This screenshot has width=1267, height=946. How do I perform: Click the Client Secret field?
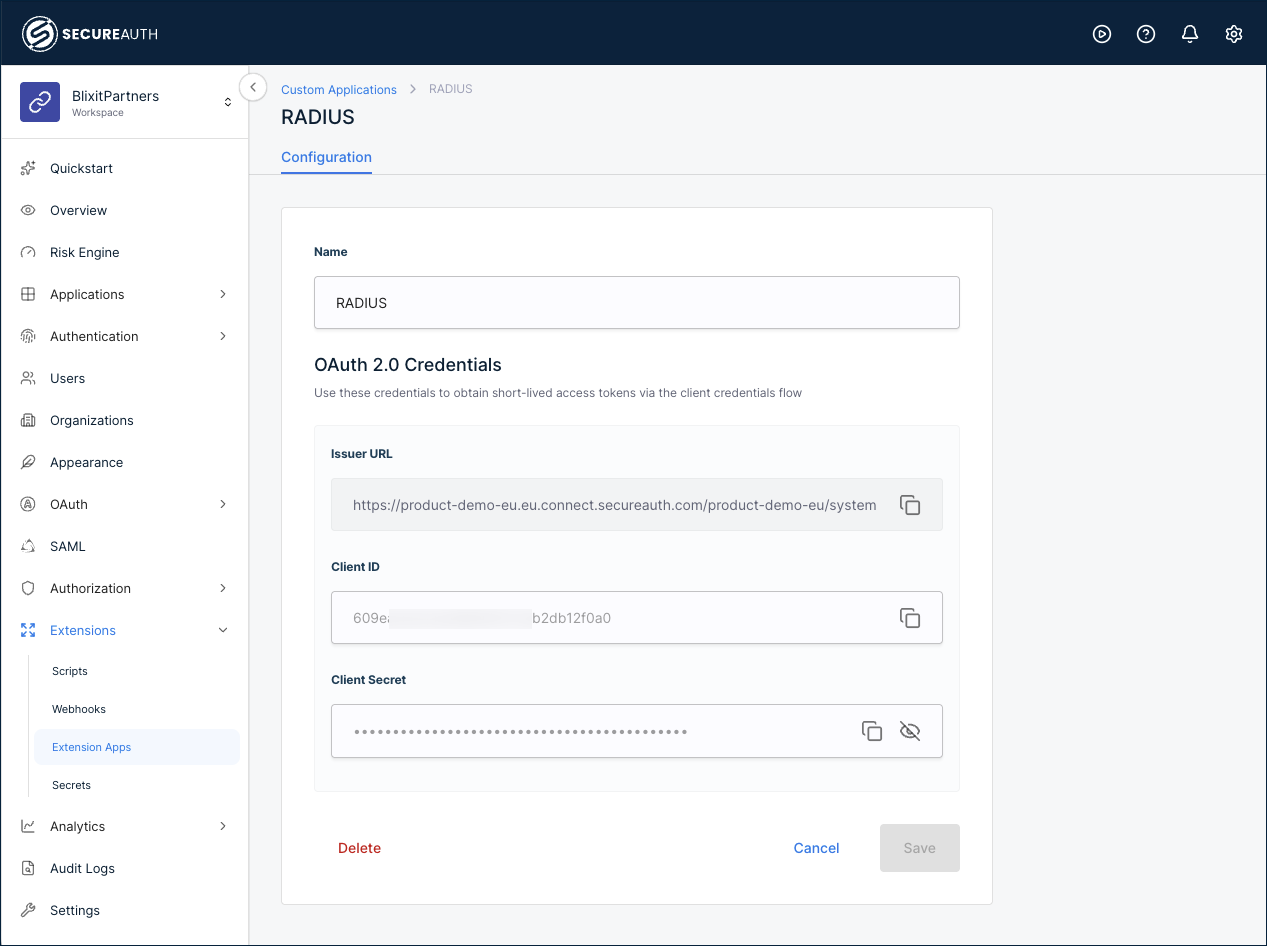coord(637,731)
